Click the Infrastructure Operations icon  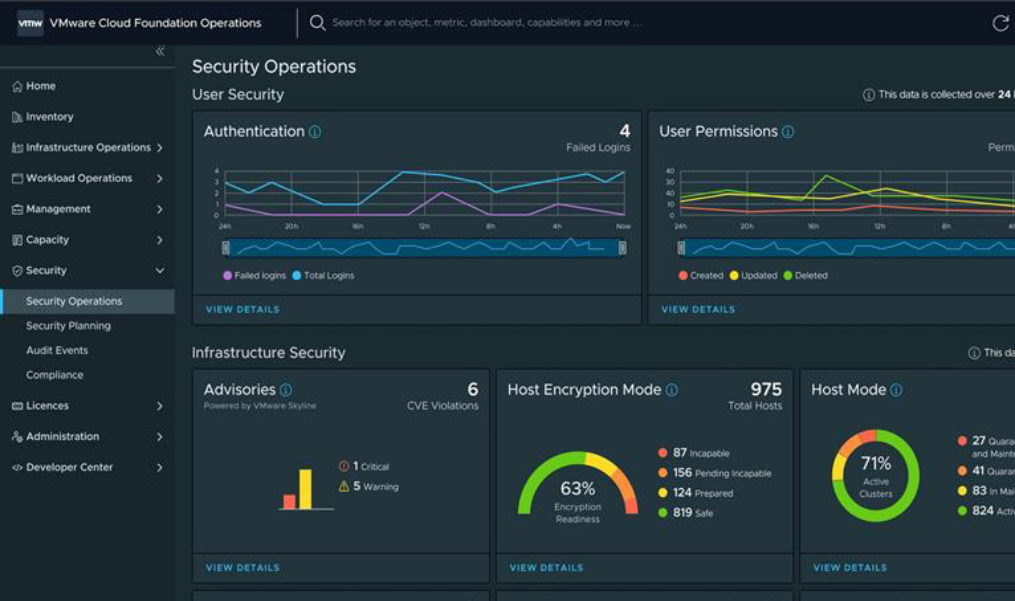tap(17, 148)
